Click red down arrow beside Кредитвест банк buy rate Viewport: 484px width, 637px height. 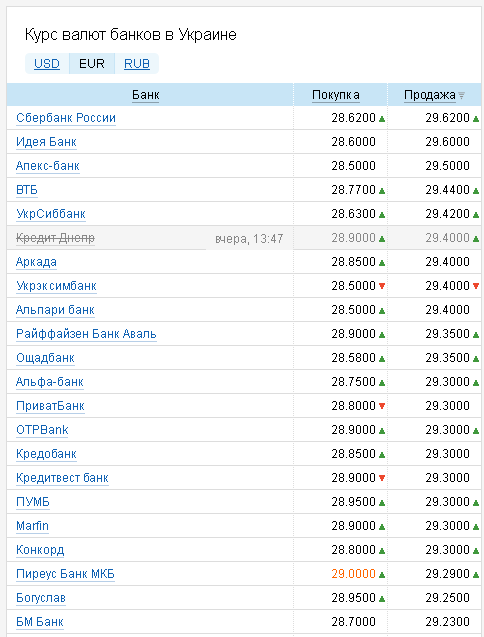click(382, 478)
